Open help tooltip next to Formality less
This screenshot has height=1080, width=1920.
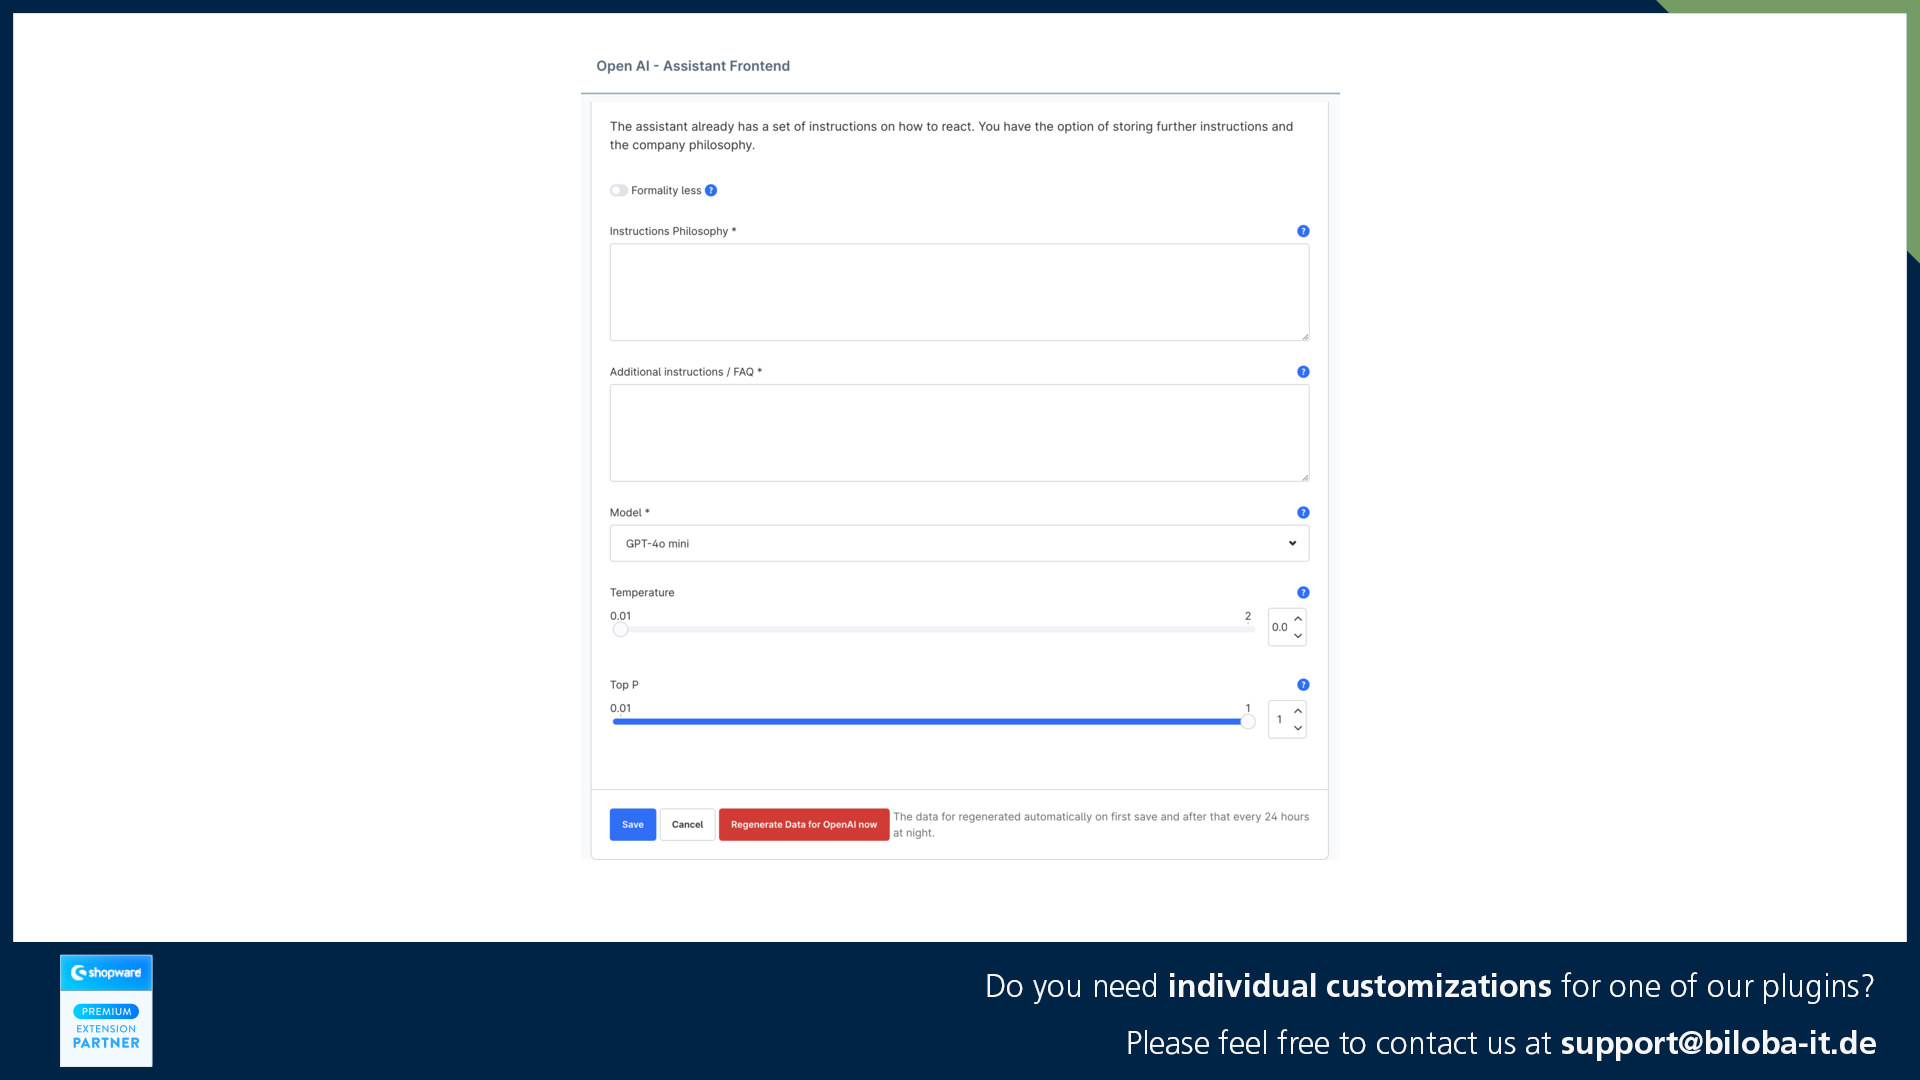click(711, 190)
